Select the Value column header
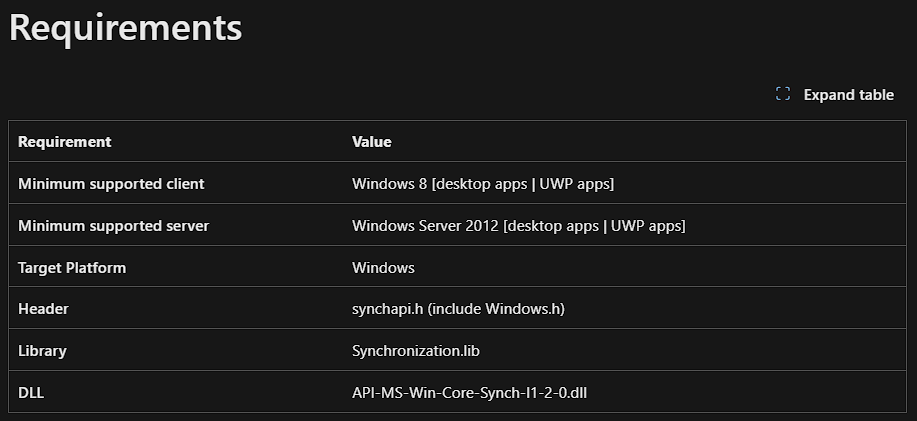This screenshot has height=421, width=917. [372, 142]
